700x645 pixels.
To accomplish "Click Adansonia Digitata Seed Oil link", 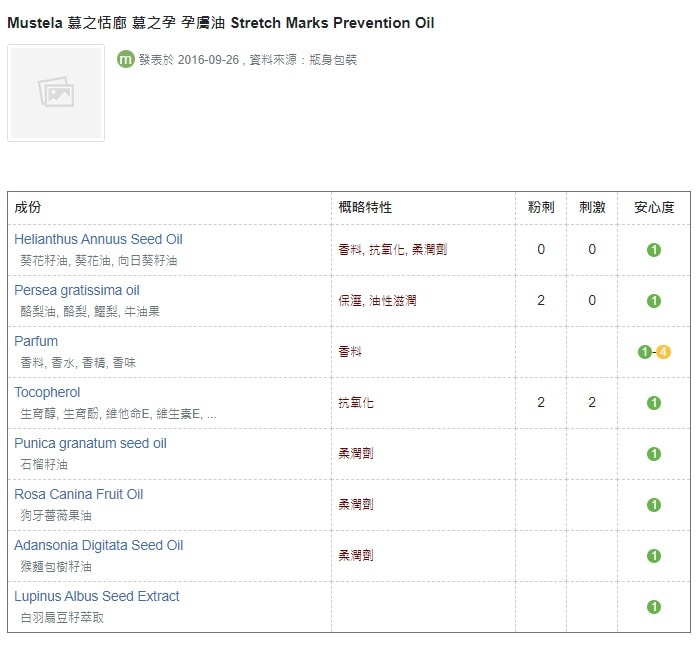I will (x=99, y=545).
